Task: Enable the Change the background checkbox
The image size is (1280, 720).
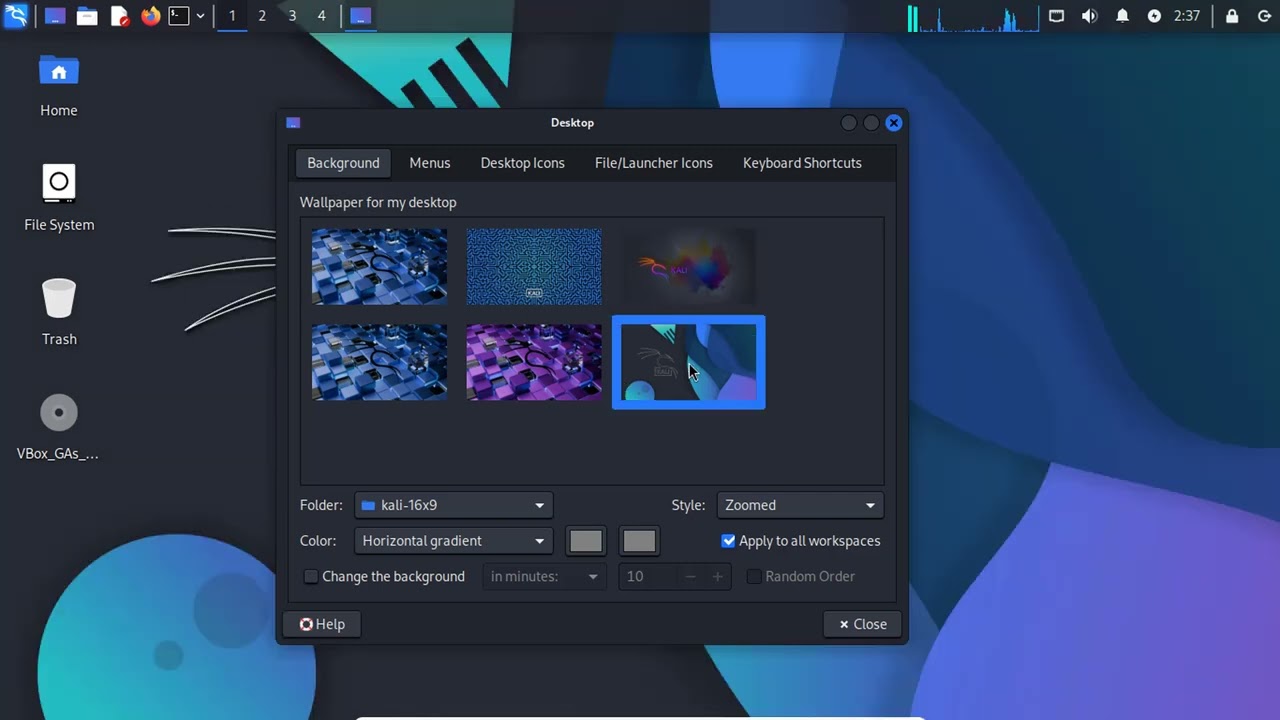Action: tap(311, 577)
